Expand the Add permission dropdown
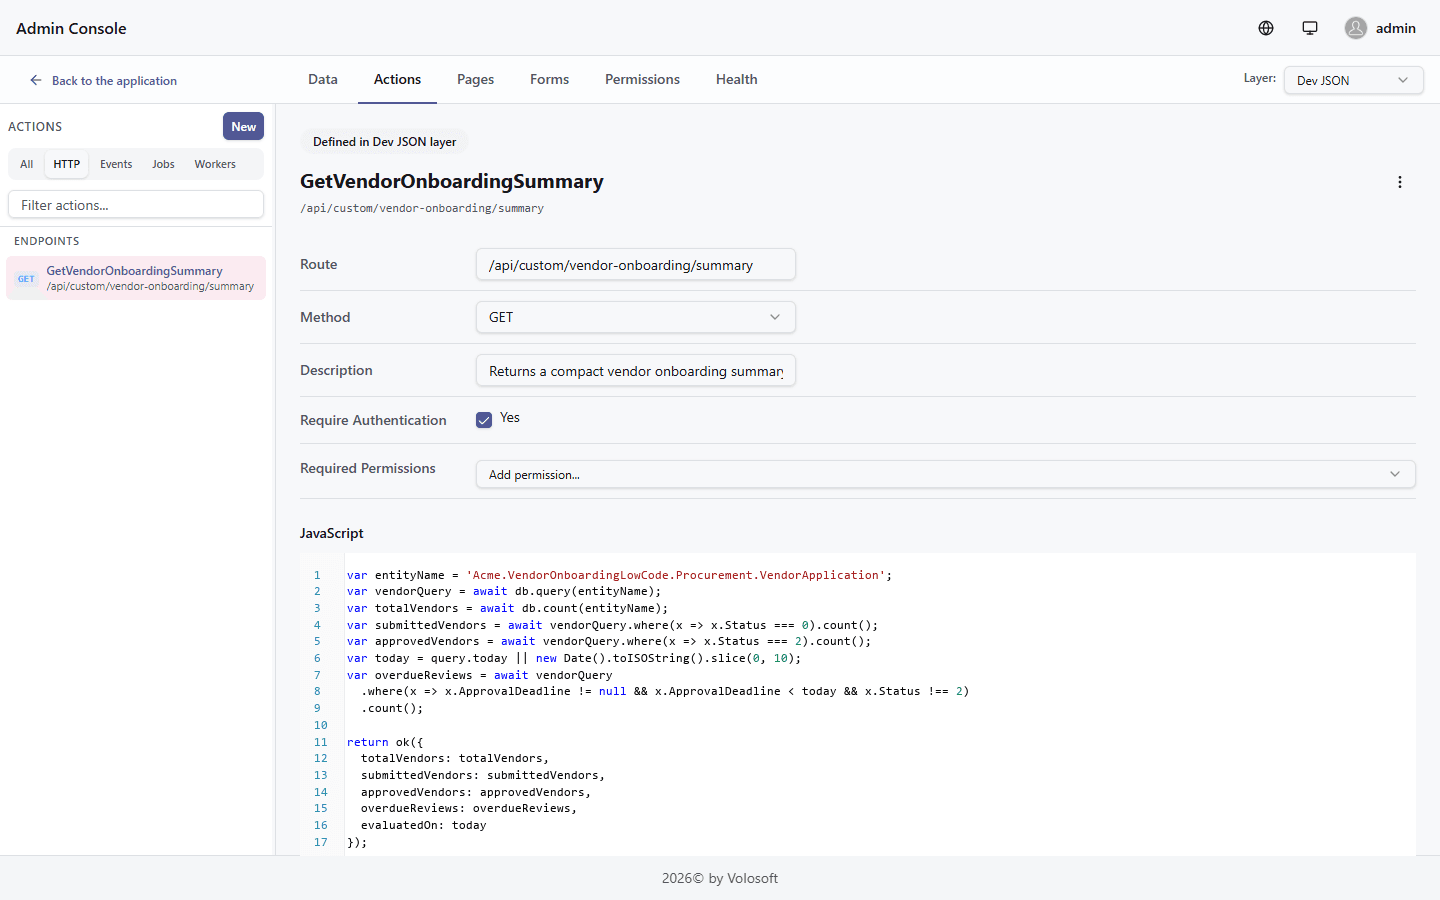This screenshot has height=900, width=1440. tap(946, 474)
